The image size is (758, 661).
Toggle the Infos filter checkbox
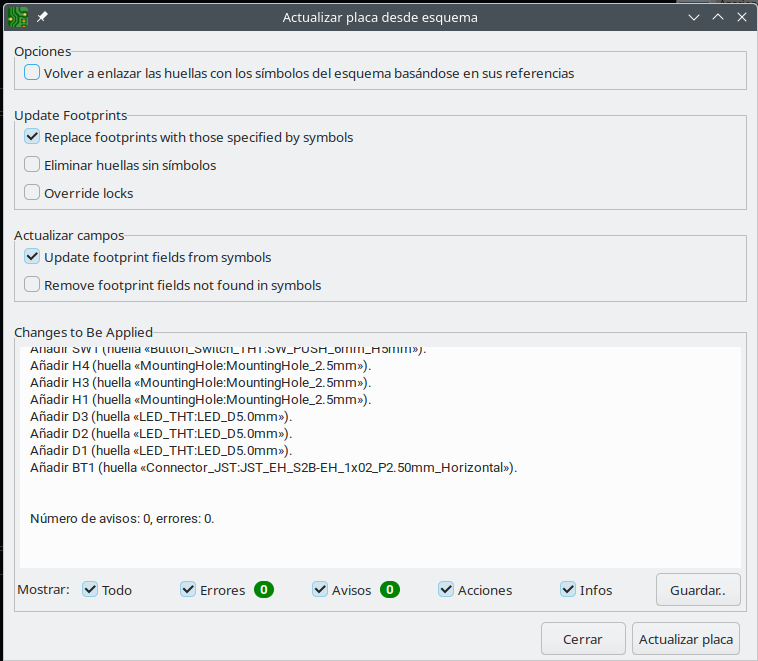[x=568, y=590]
